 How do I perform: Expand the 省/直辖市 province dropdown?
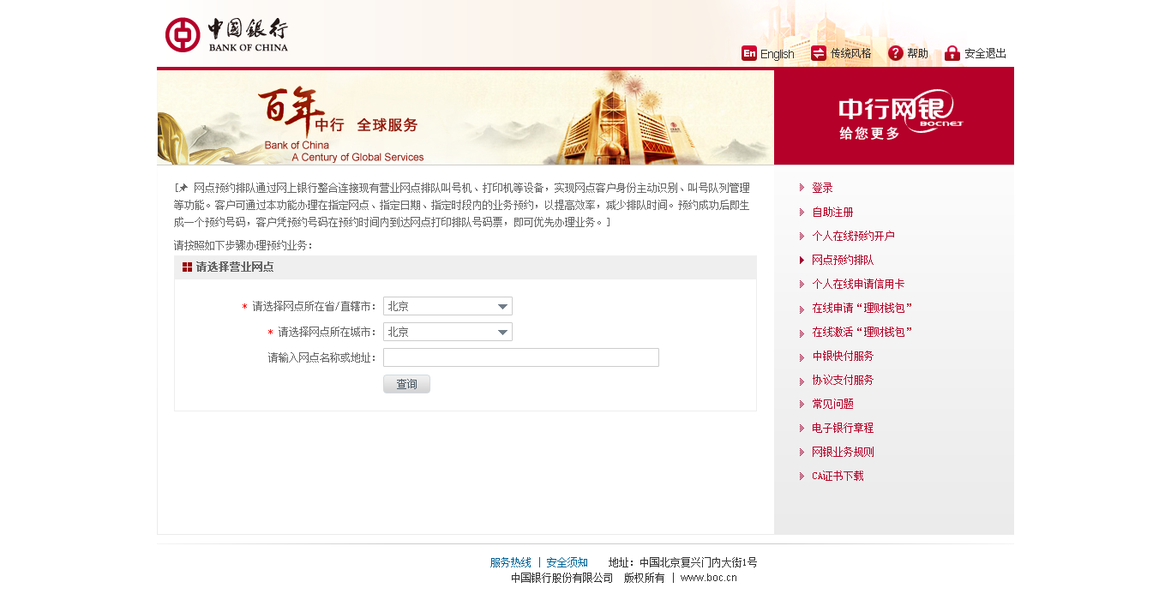447,306
